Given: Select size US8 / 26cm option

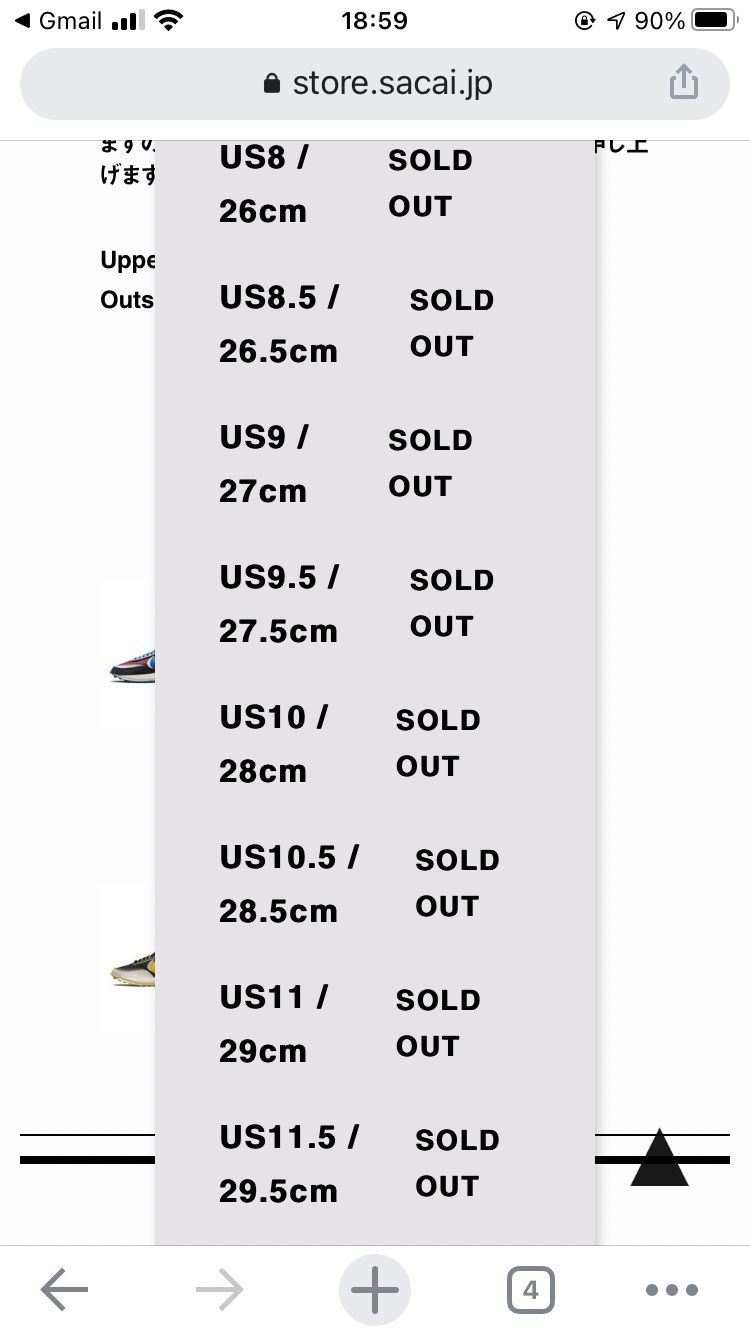Looking at the screenshot, I should click(375, 184).
